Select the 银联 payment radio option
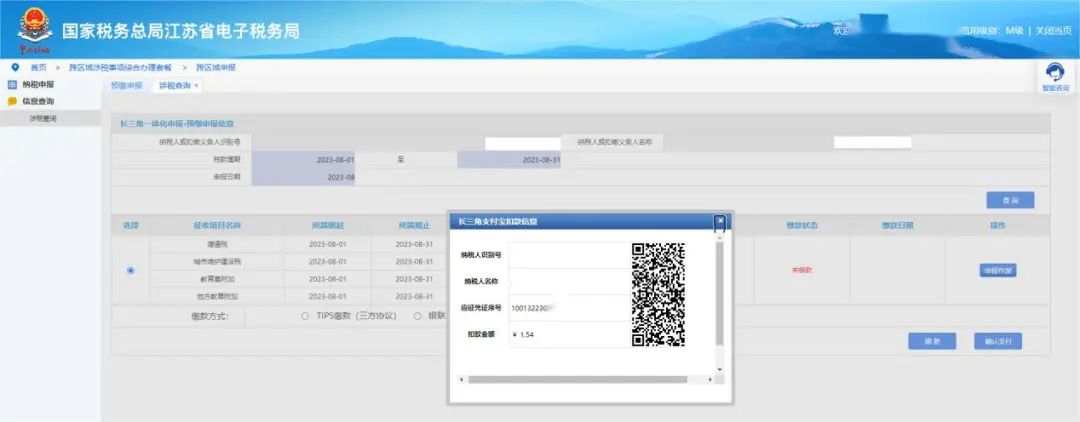 (x=417, y=316)
